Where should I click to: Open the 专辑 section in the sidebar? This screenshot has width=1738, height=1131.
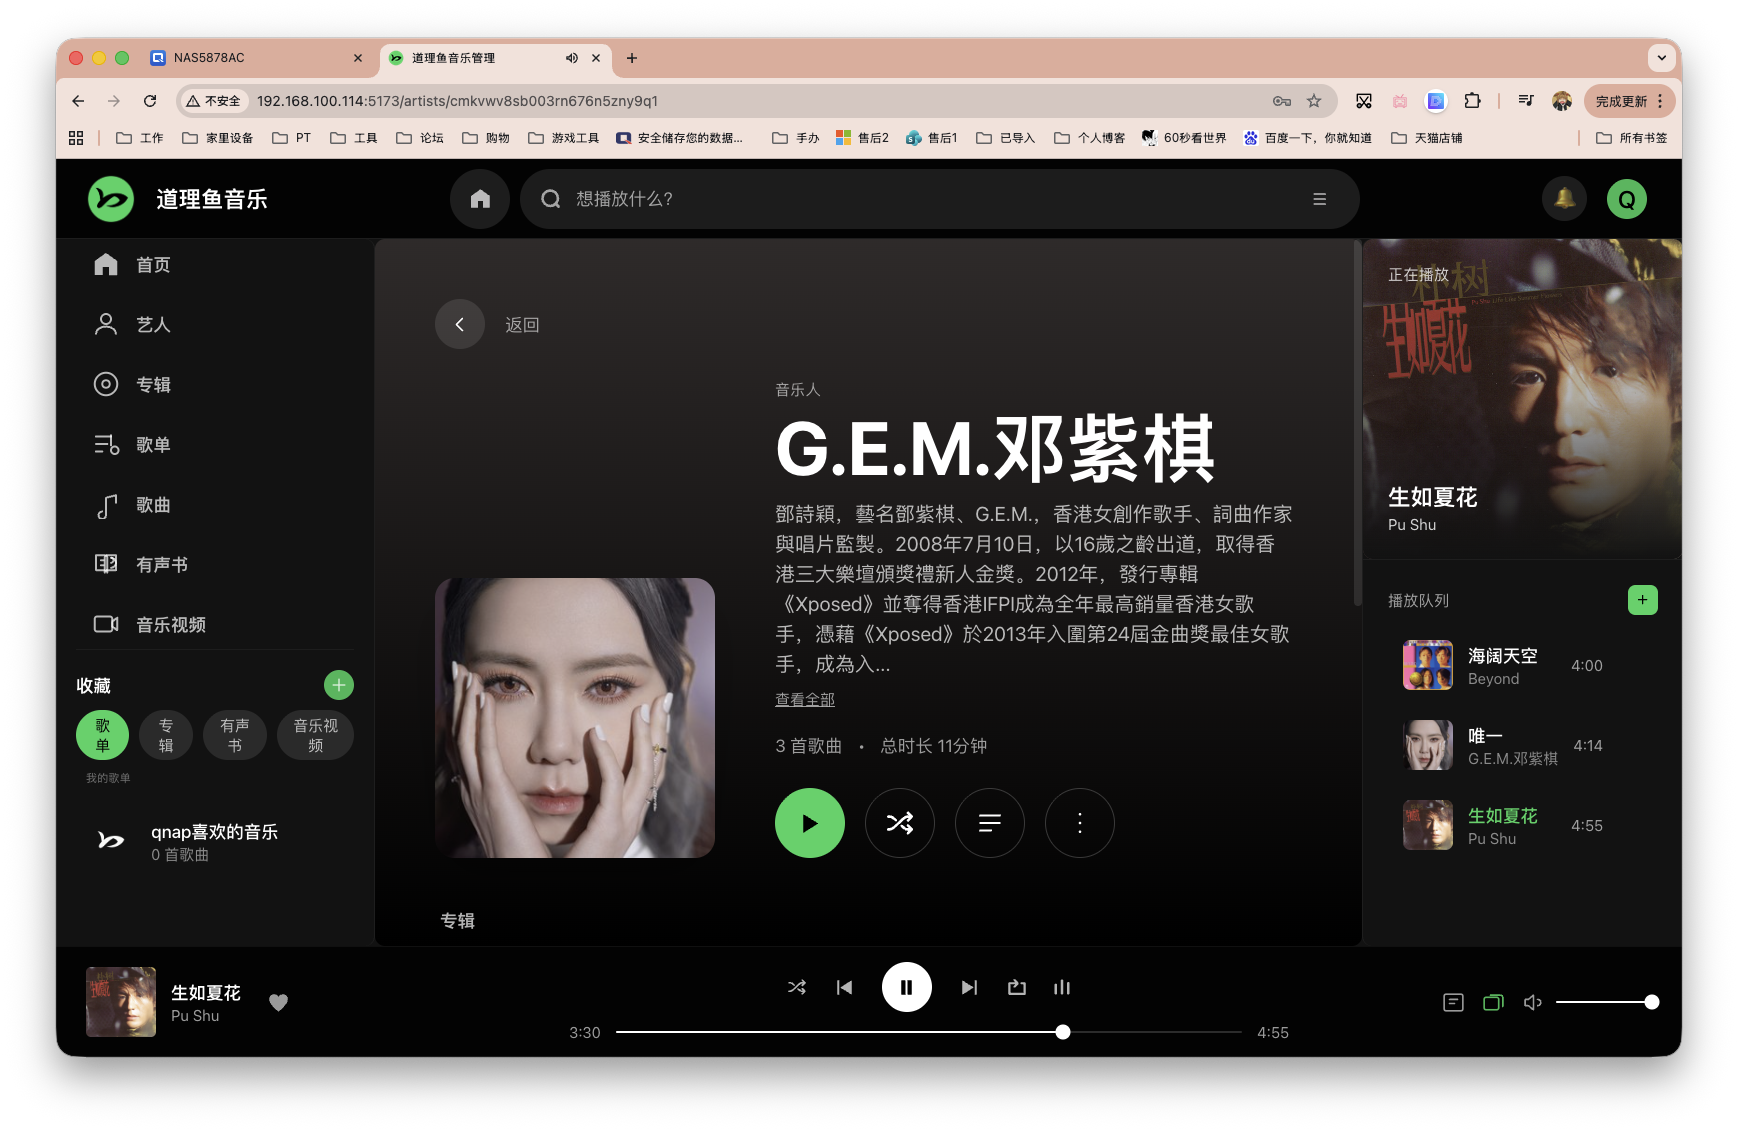click(155, 384)
